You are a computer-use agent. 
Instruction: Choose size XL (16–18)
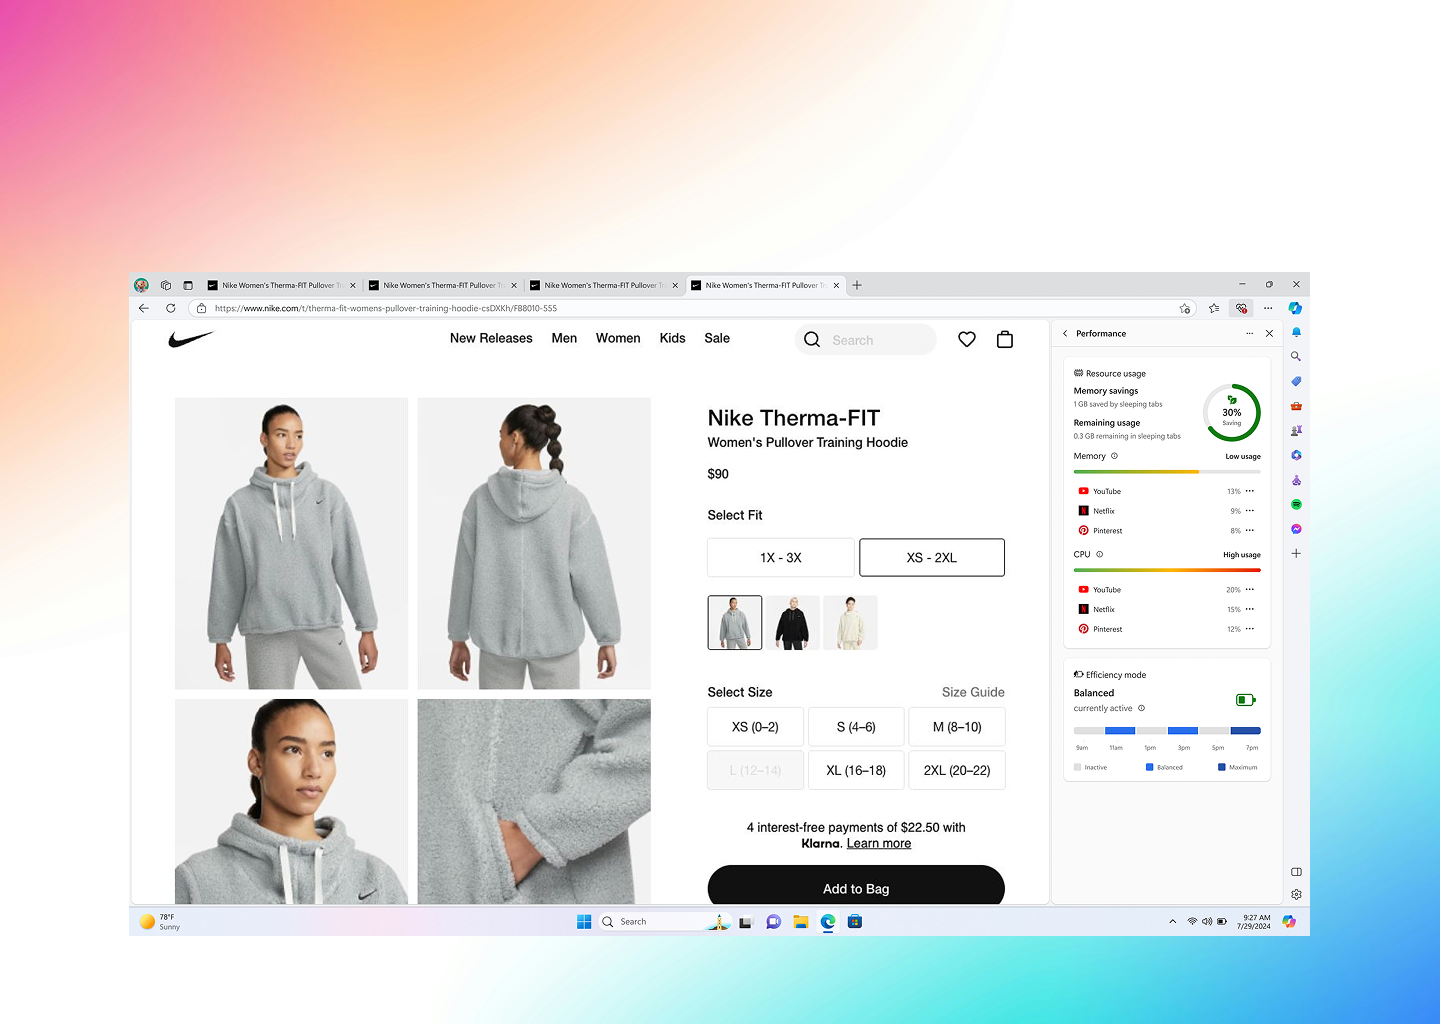[856, 770]
